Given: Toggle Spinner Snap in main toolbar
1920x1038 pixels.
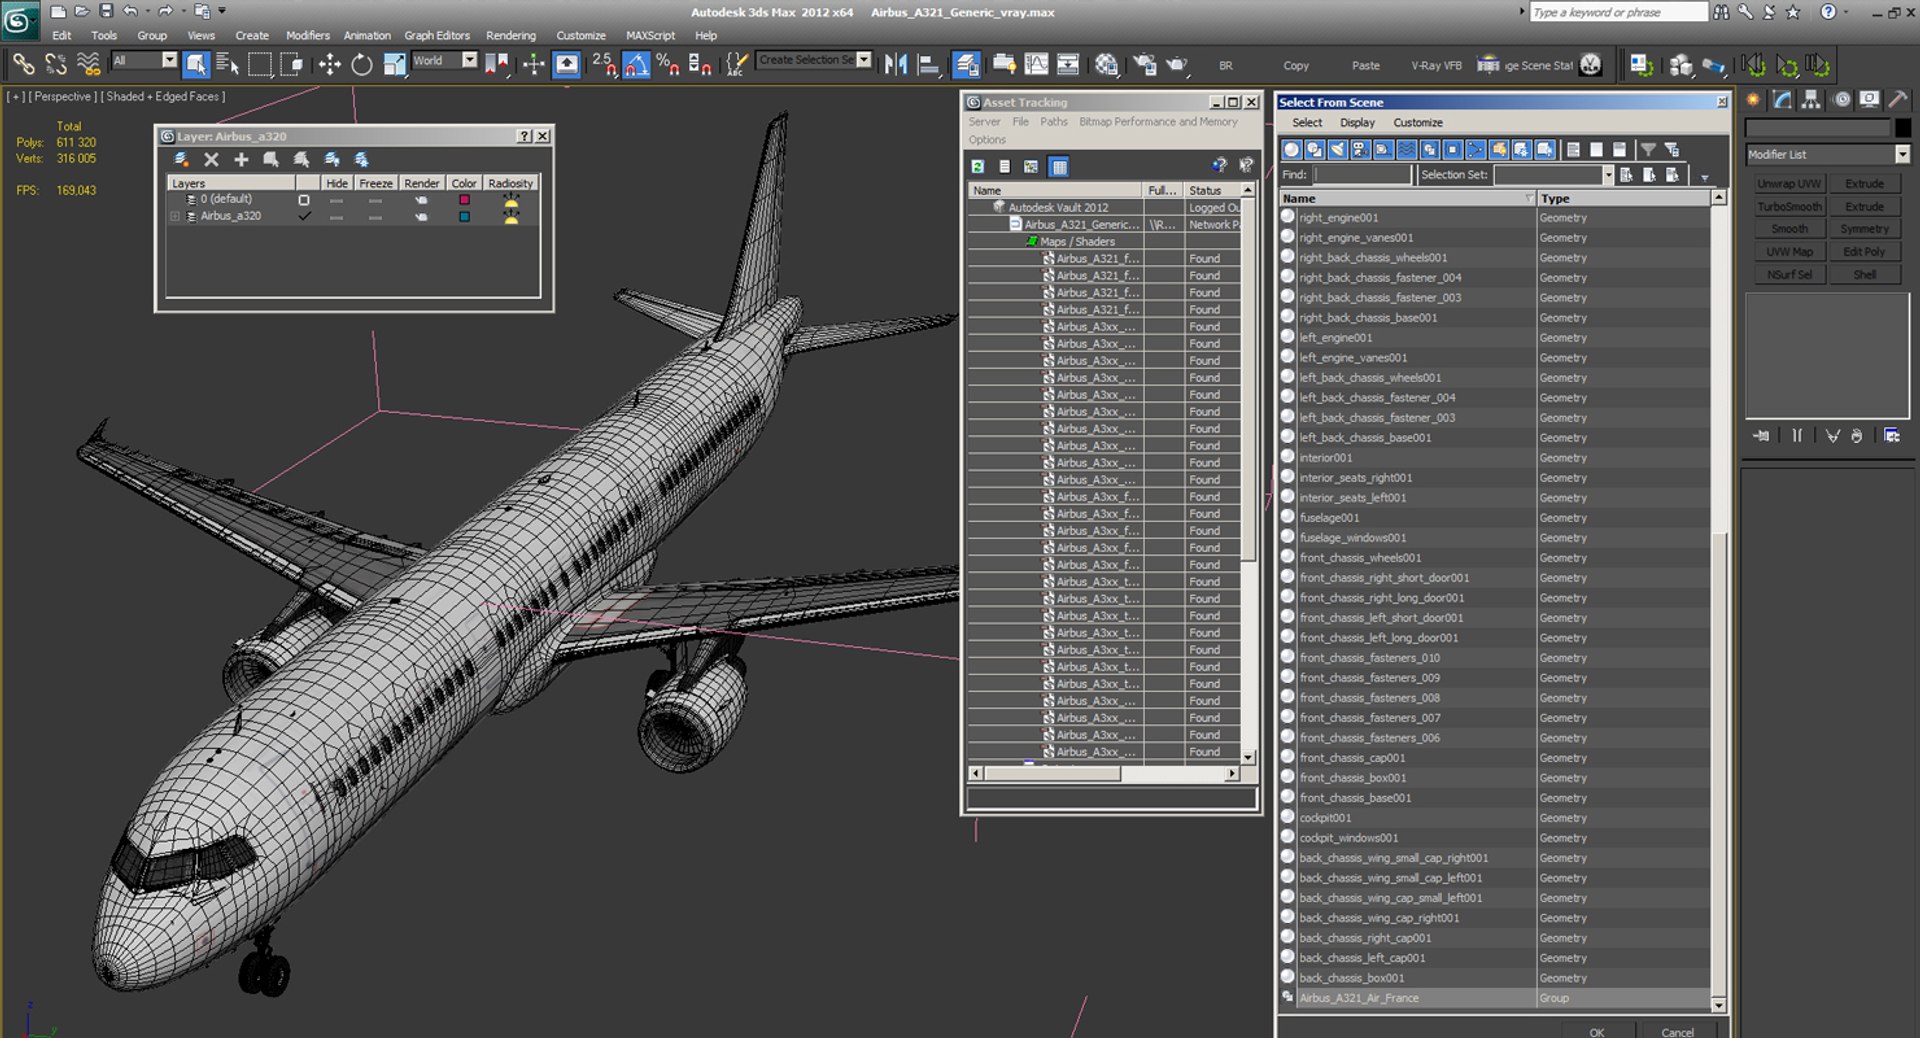Looking at the screenshot, I should [x=700, y=64].
